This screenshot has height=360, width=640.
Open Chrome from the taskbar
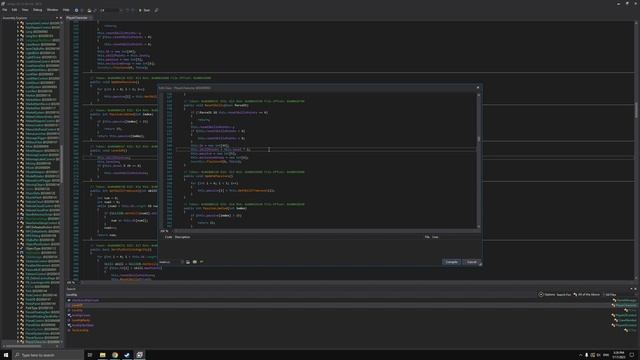[115, 355]
